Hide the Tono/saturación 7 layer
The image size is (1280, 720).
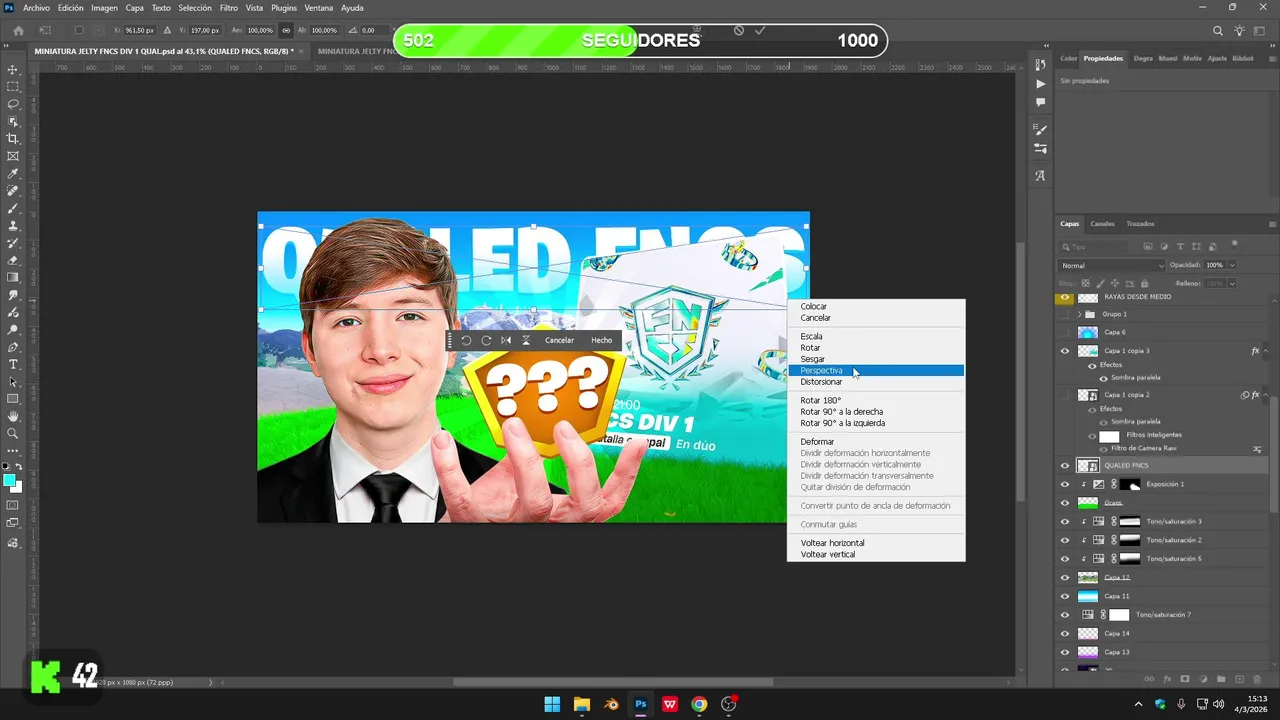(x=1064, y=615)
